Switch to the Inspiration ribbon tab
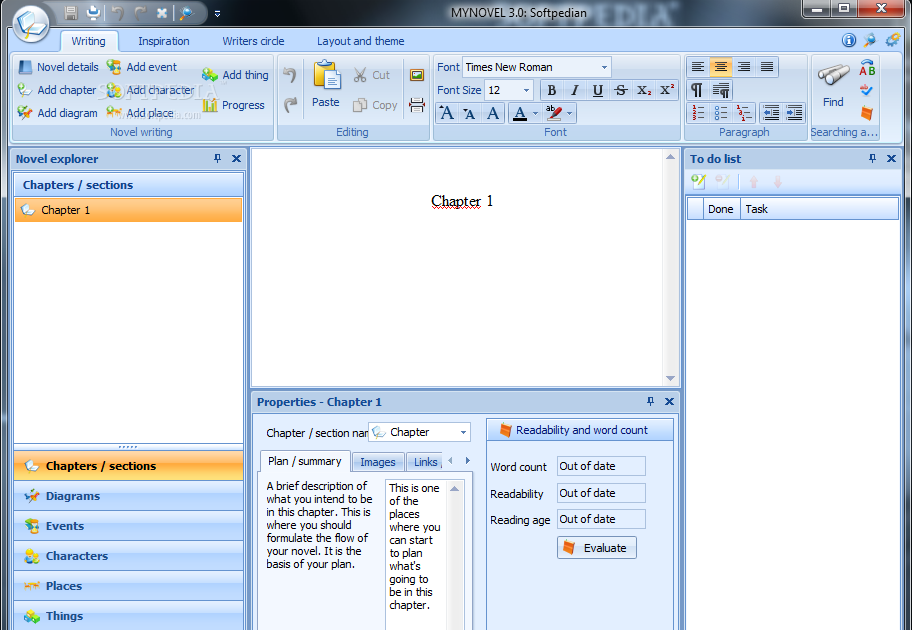The height and width of the screenshot is (630, 912). tap(163, 41)
